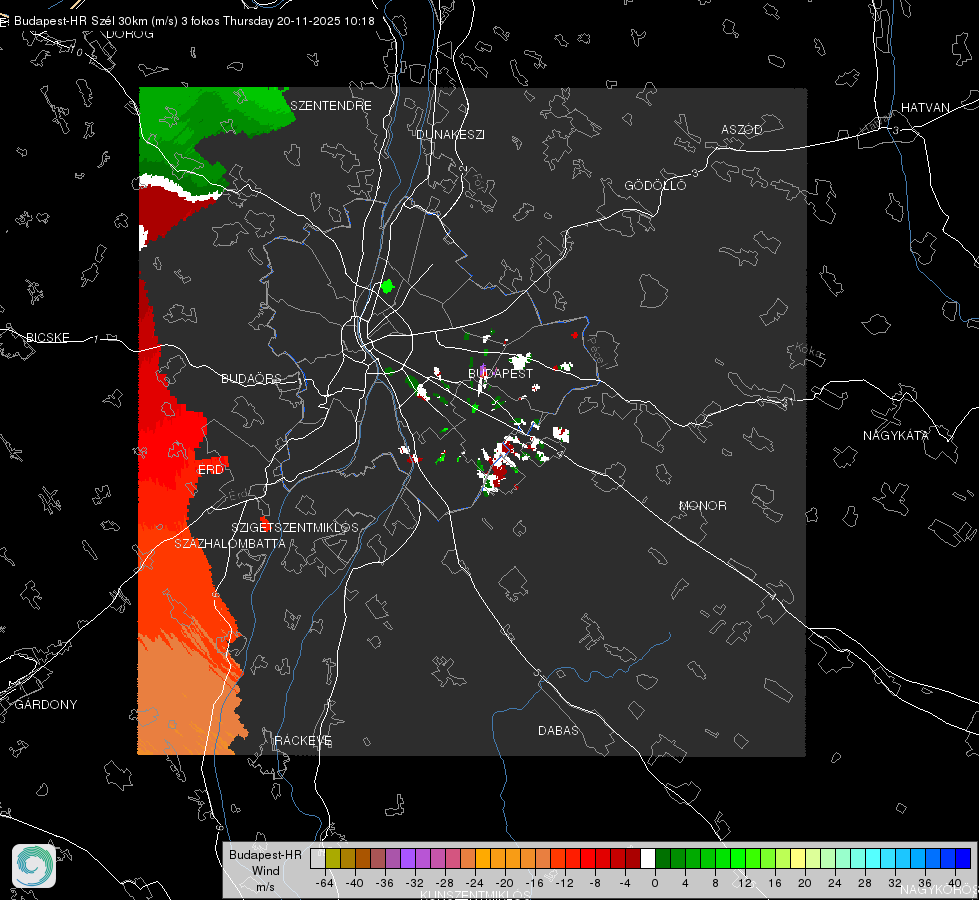The width and height of the screenshot is (979, 900).
Task: Click the MONOR city label
Action: pyautogui.click(x=703, y=505)
